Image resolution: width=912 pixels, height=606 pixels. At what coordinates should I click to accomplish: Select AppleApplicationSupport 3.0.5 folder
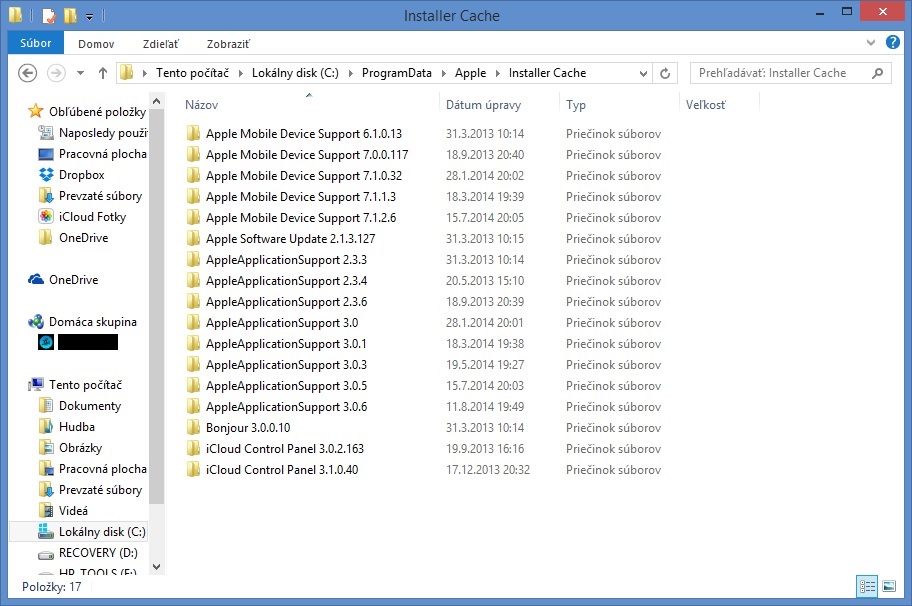[286, 386]
